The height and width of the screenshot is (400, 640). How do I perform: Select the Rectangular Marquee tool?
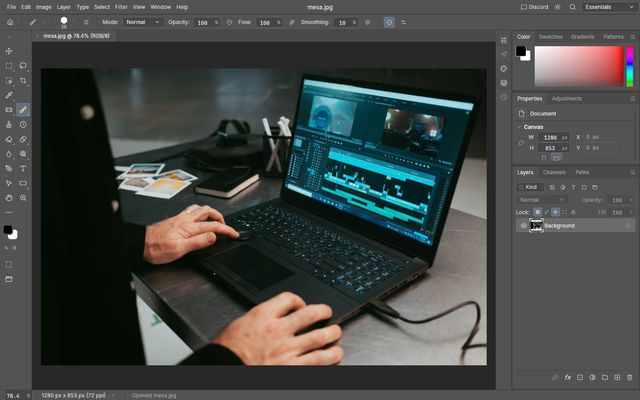point(9,66)
